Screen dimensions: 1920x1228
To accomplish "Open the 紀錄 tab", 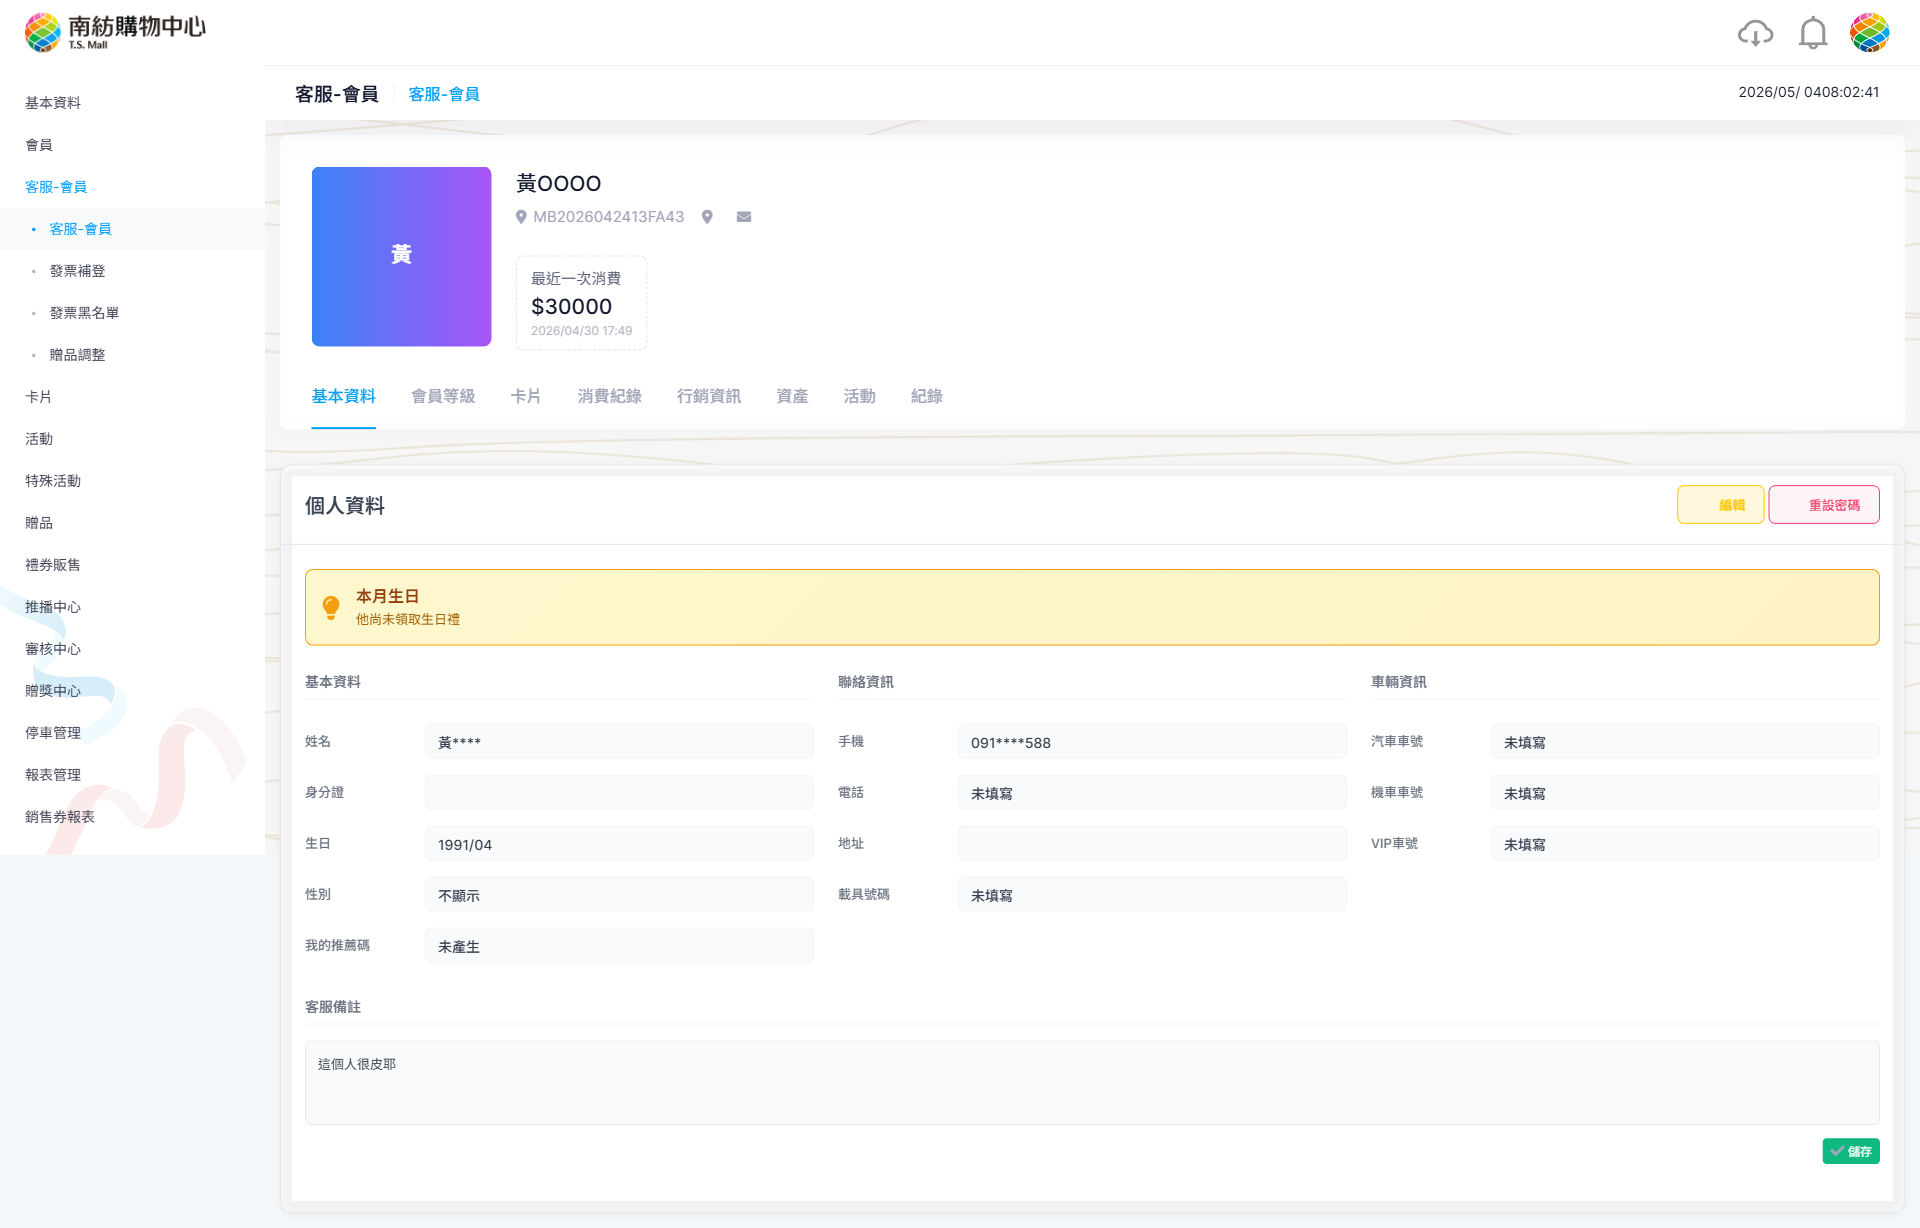I will [x=927, y=397].
